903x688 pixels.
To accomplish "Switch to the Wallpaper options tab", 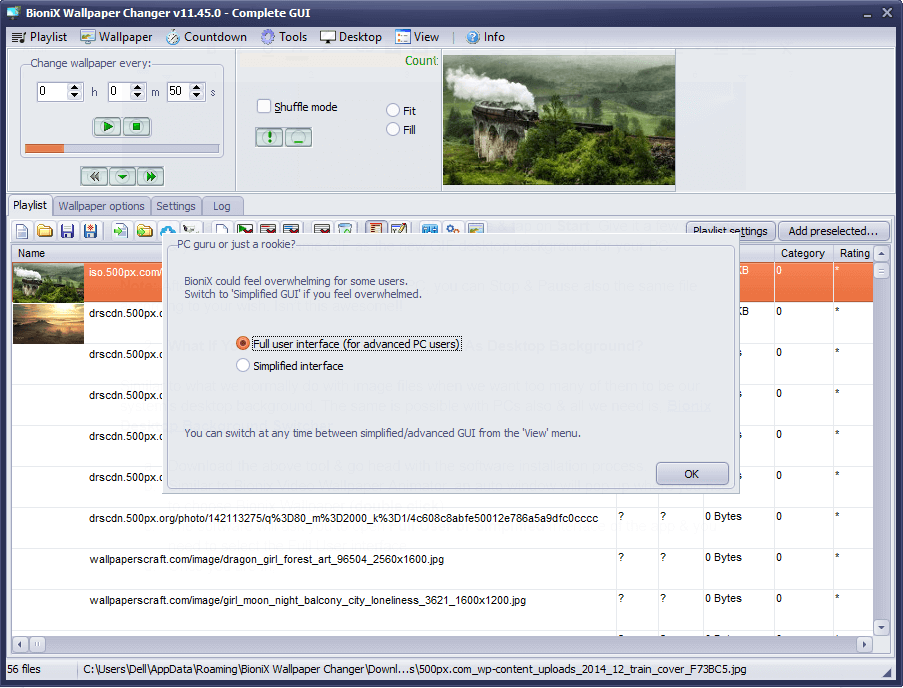I will [x=101, y=206].
